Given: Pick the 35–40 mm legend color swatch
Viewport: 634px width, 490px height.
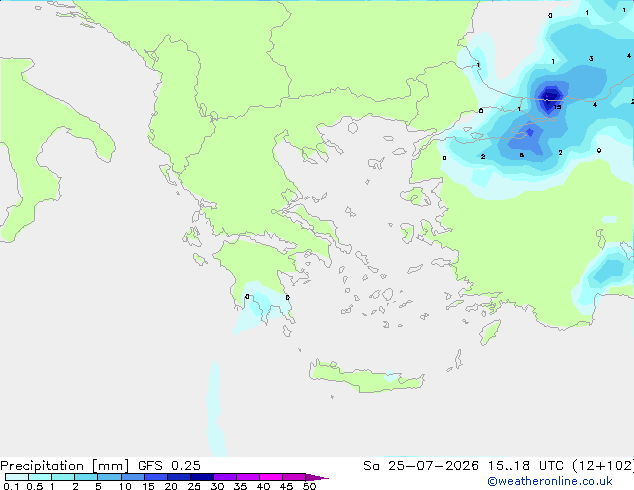Looking at the screenshot, I should tap(248, 477).
